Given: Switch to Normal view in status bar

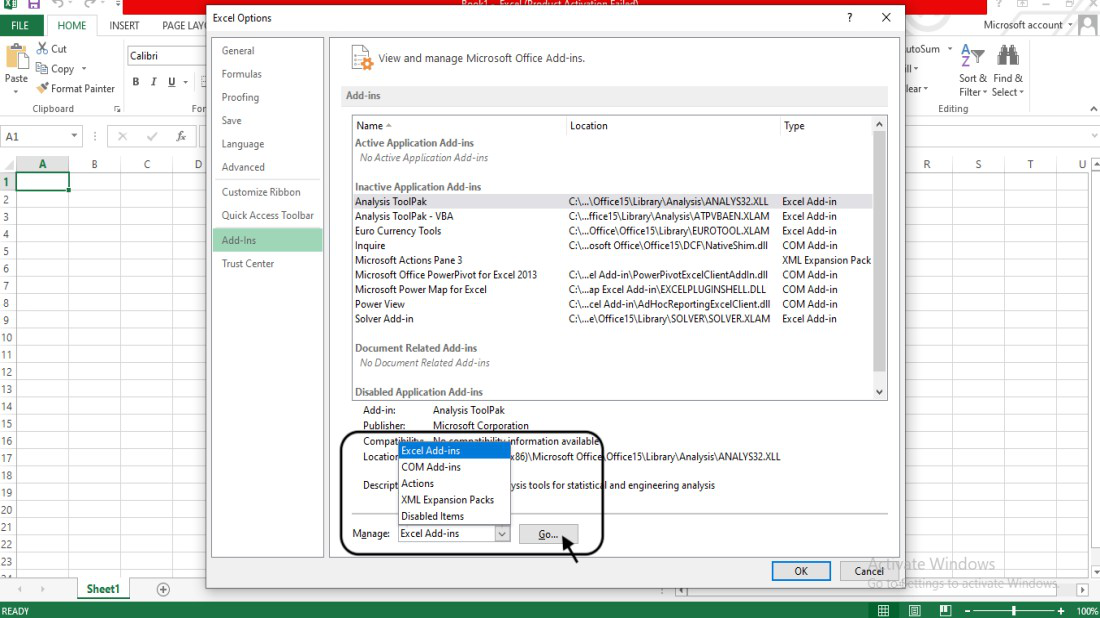Looking at the screenshot, I should [x=883, y=611].
